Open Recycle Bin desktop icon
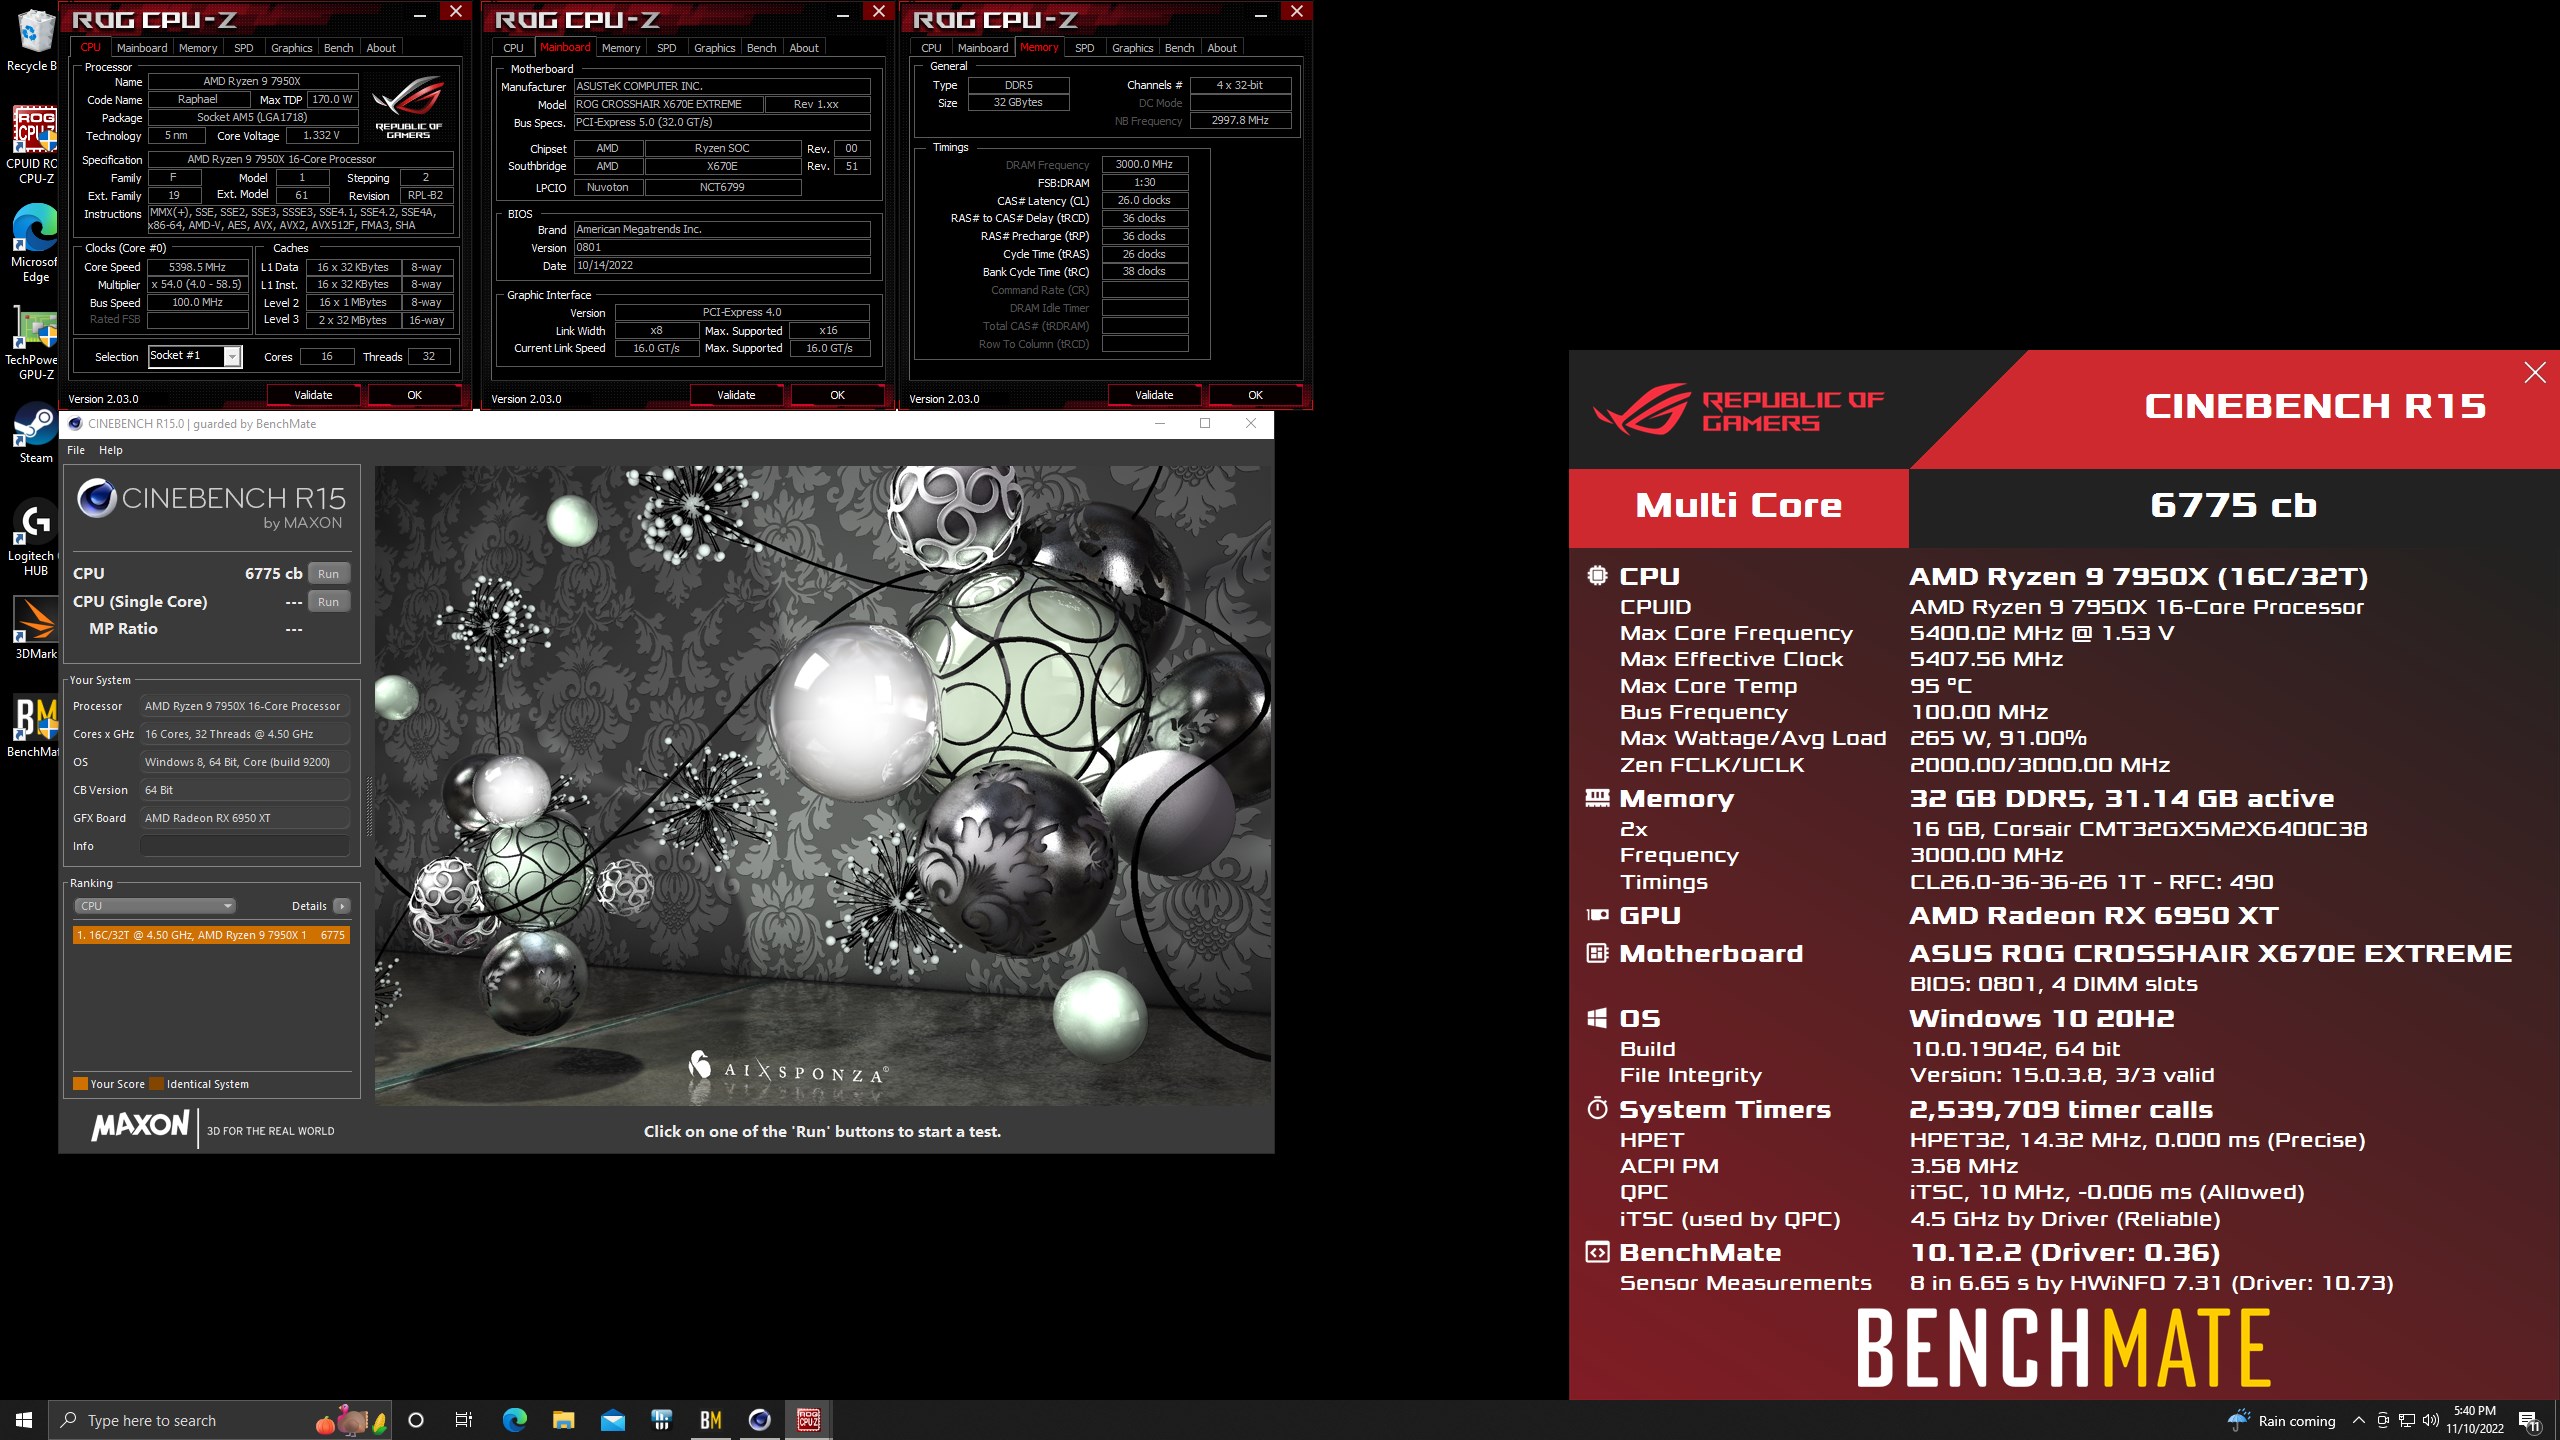Image resolution: width=2560 pixels, height=1440 pixels. point(33,40)
